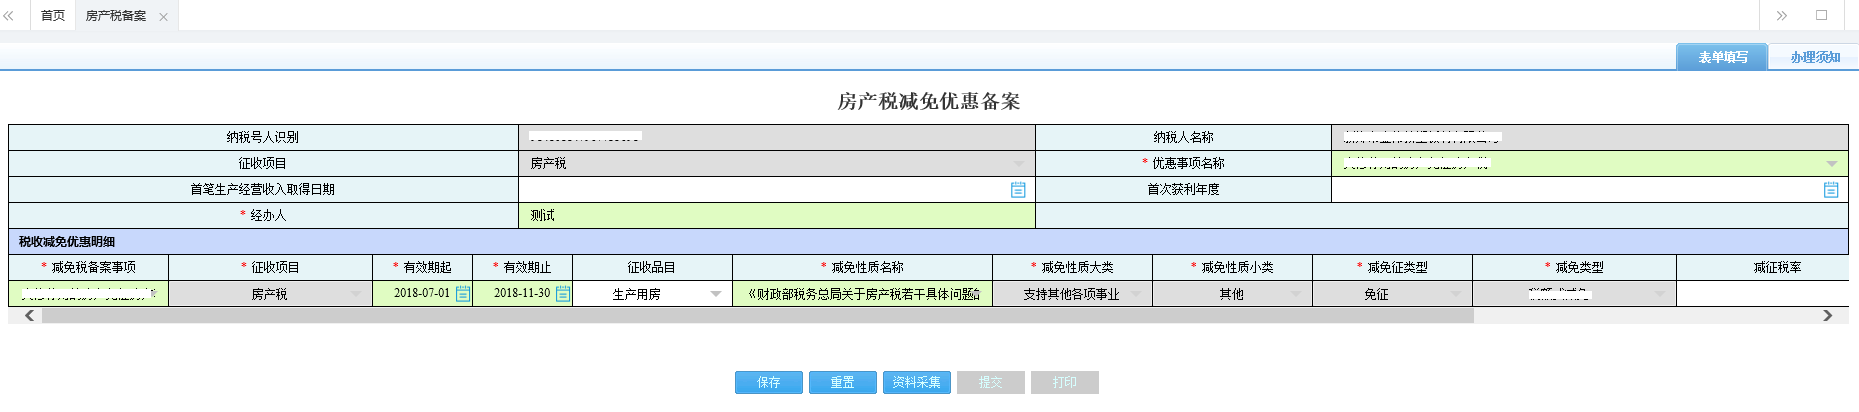Image resolution: width=1859 pixels, height=412 pixels.
Task: Open the 有效期止 date picker icon
Action: tap(563, 293)
